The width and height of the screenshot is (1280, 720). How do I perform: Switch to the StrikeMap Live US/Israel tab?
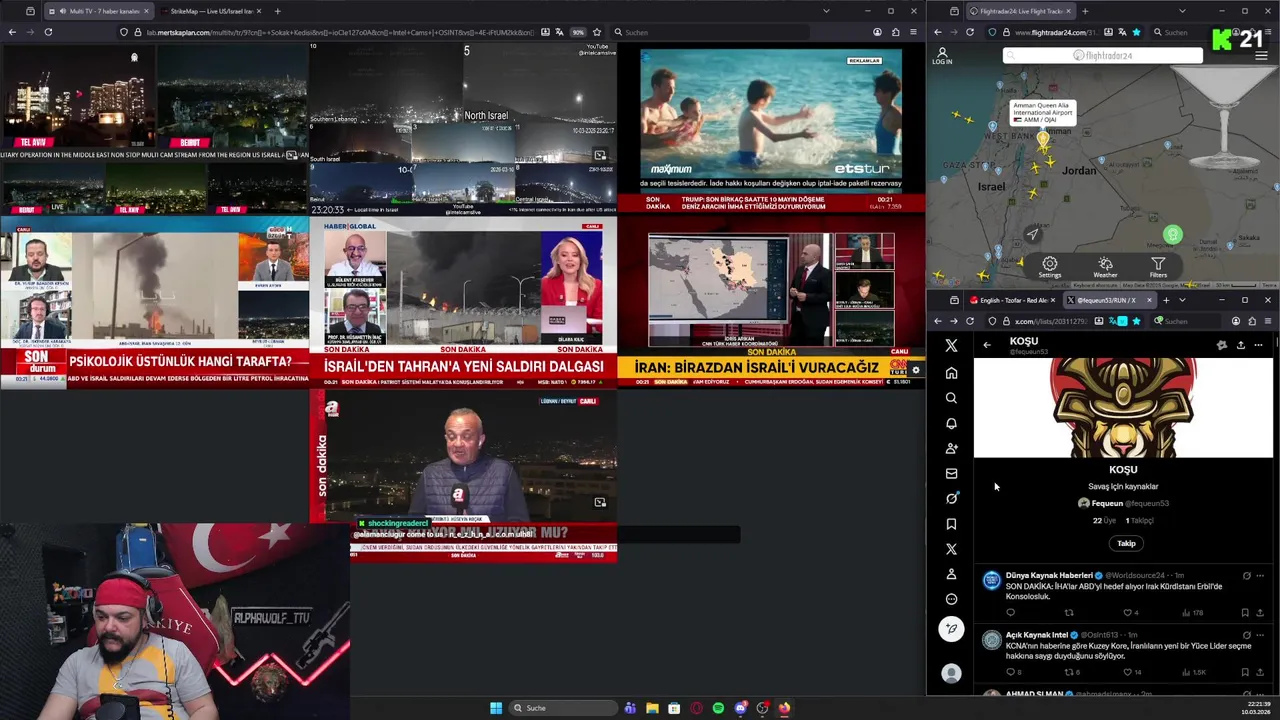tap(210, 11)
